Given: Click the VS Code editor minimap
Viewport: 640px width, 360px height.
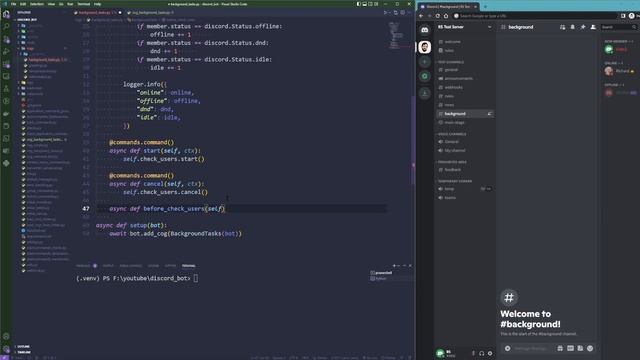Looking at the screenshot, I should click(x=395, y=36).
